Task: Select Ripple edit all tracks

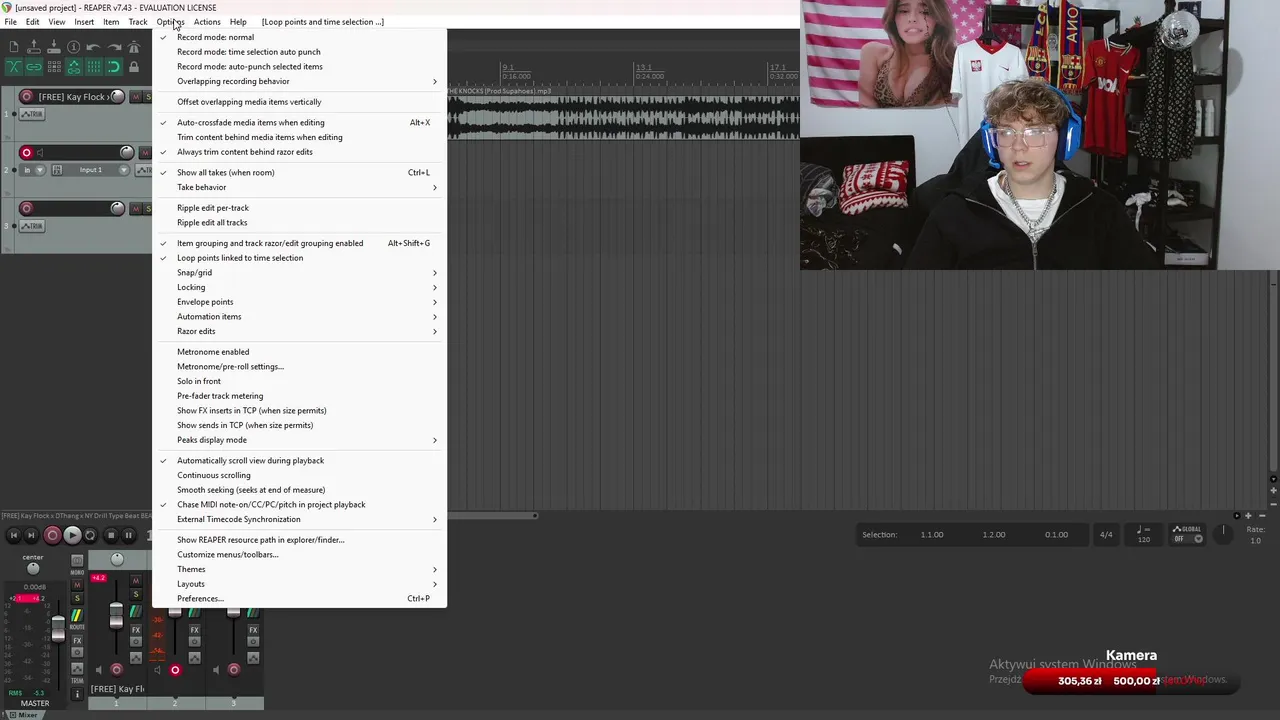Action: point(300,222)
